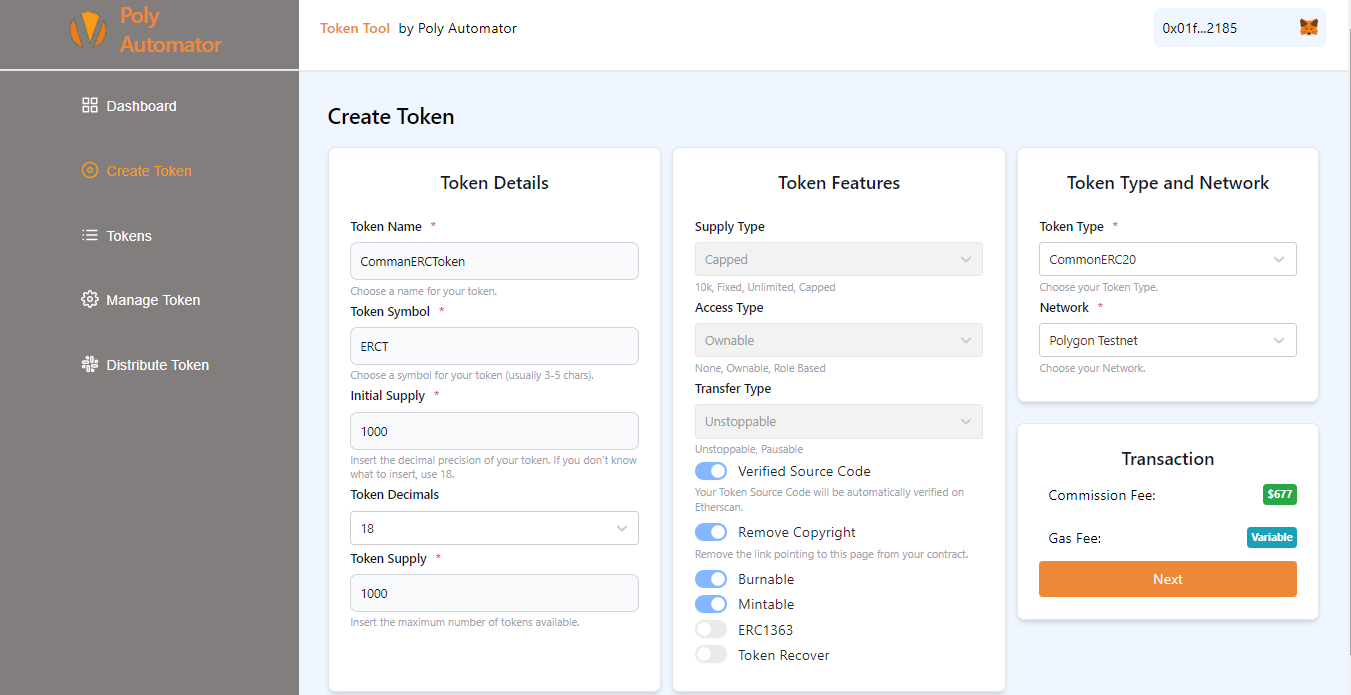Image resolution: width=1351 pixels, height=695 pixels.
Task: Click the Token Tool header link
Action: tap(355, 28)
